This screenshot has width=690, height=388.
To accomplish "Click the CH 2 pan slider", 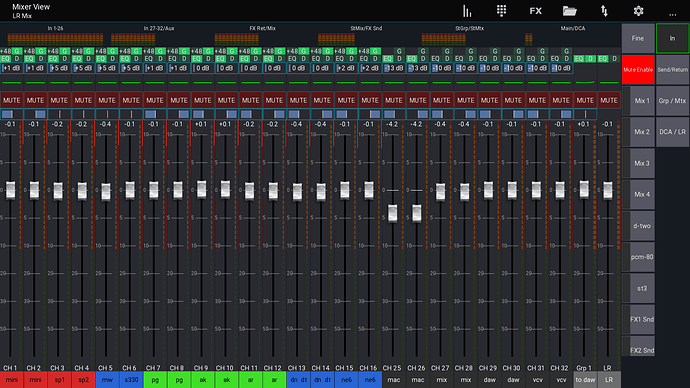I will pos(35,114).
